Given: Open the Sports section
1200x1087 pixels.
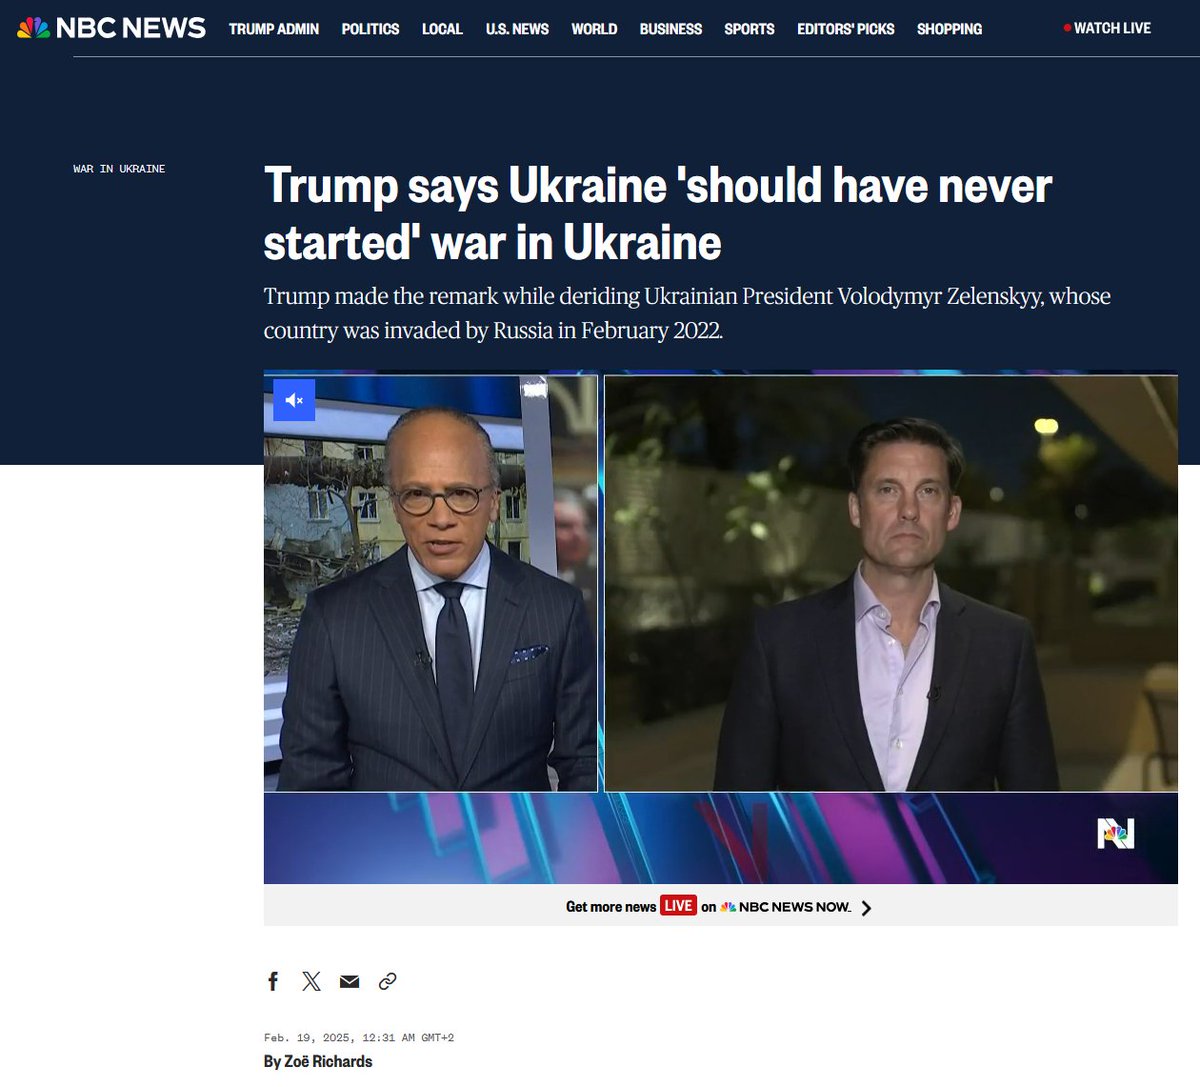Looking at the screenshot, I should coord(749,29).
